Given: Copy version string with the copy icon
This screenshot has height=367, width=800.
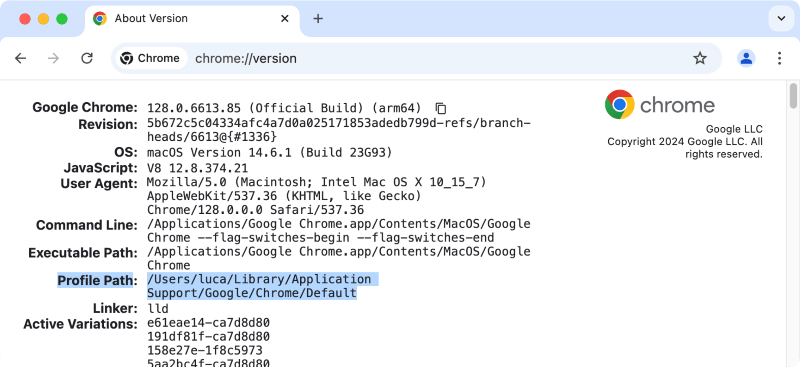Looking at the screenshot, I should pos(441,108).
